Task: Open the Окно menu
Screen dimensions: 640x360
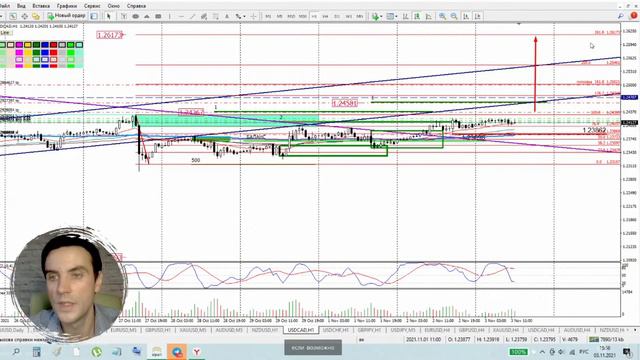Action: [x=113, y=6]
